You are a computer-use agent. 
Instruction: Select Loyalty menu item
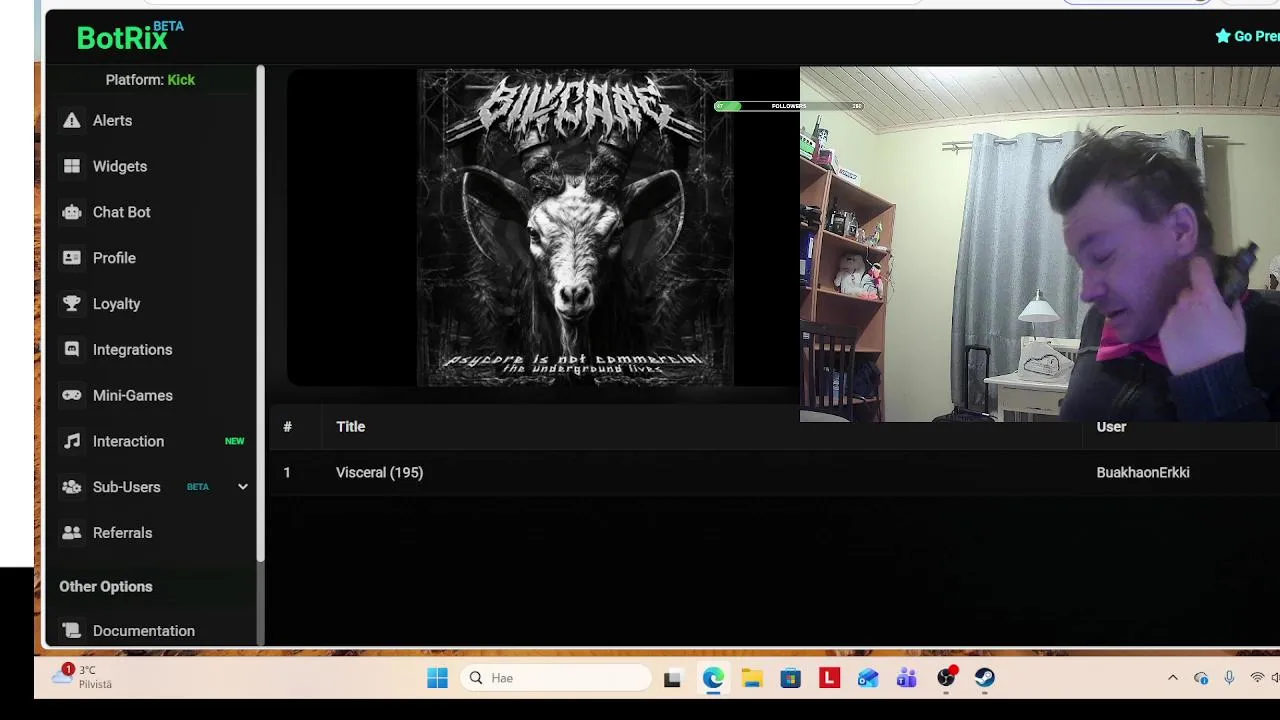coord(116,304)
